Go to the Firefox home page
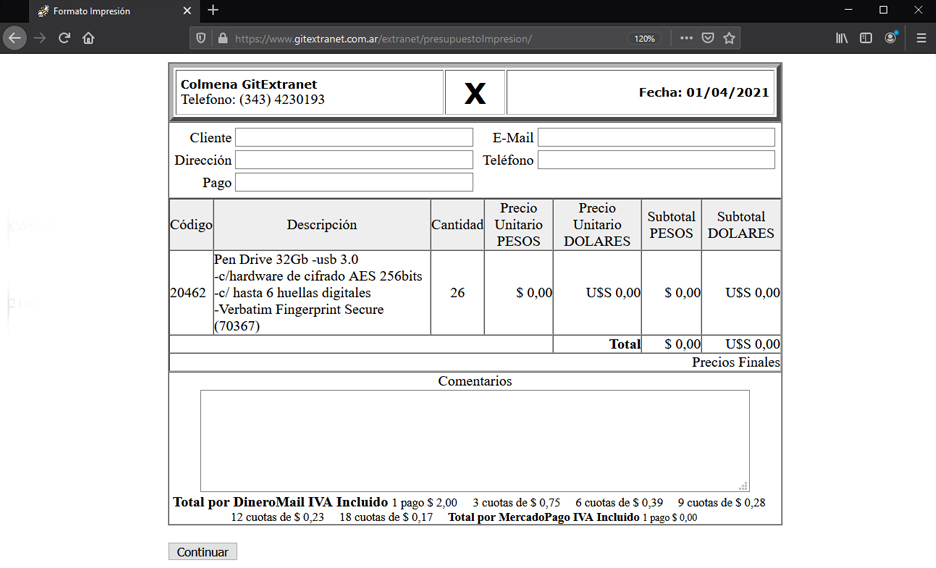The height and width of the screenshot is (568, 936). (89, 38)
